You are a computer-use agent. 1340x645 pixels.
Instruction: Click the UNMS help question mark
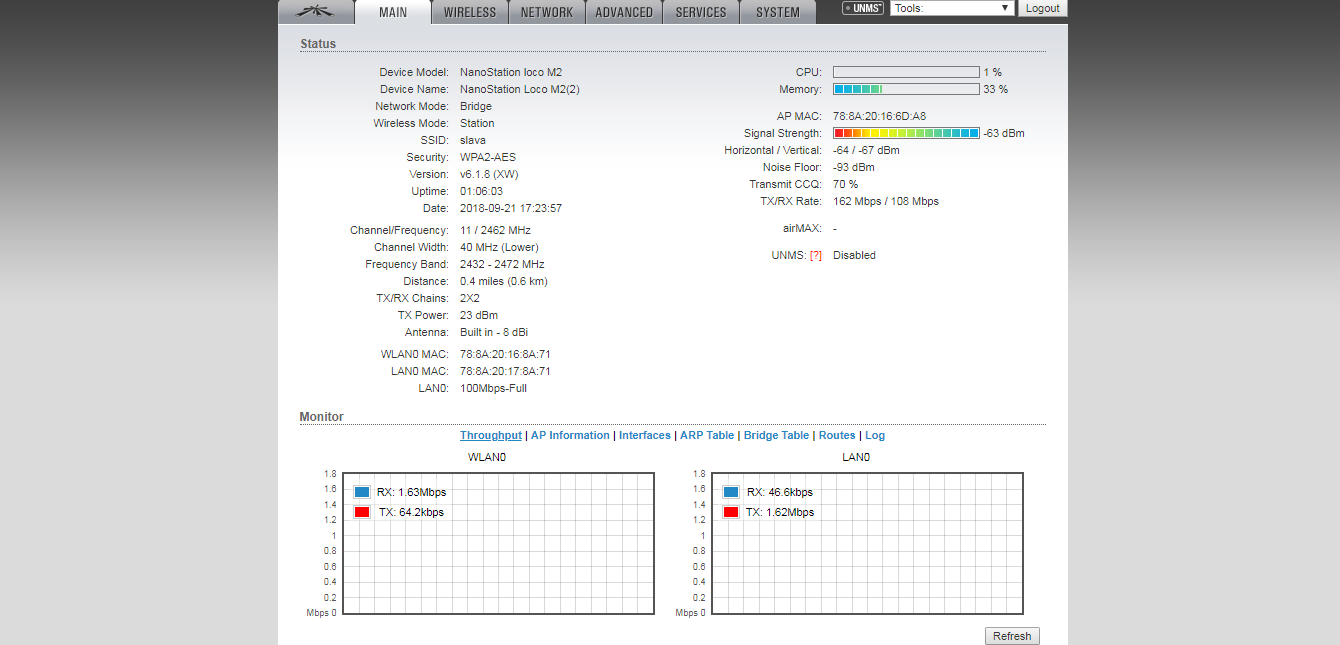pos(816,255)
